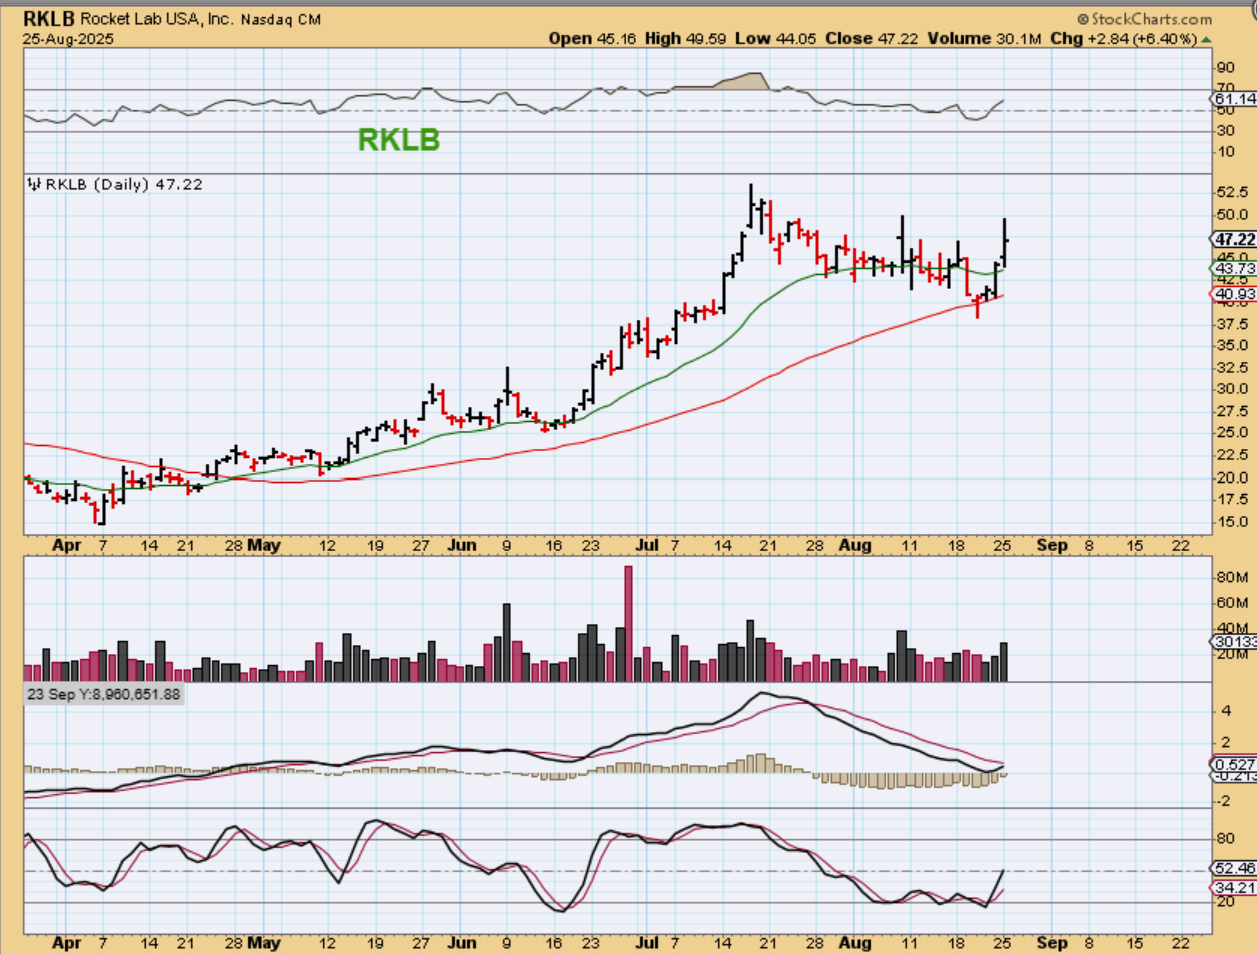Click the MACD value tag 0.527
The width and height of the screenshot is (1257, 954).
pyautogui.click(x=1233, y=765)
